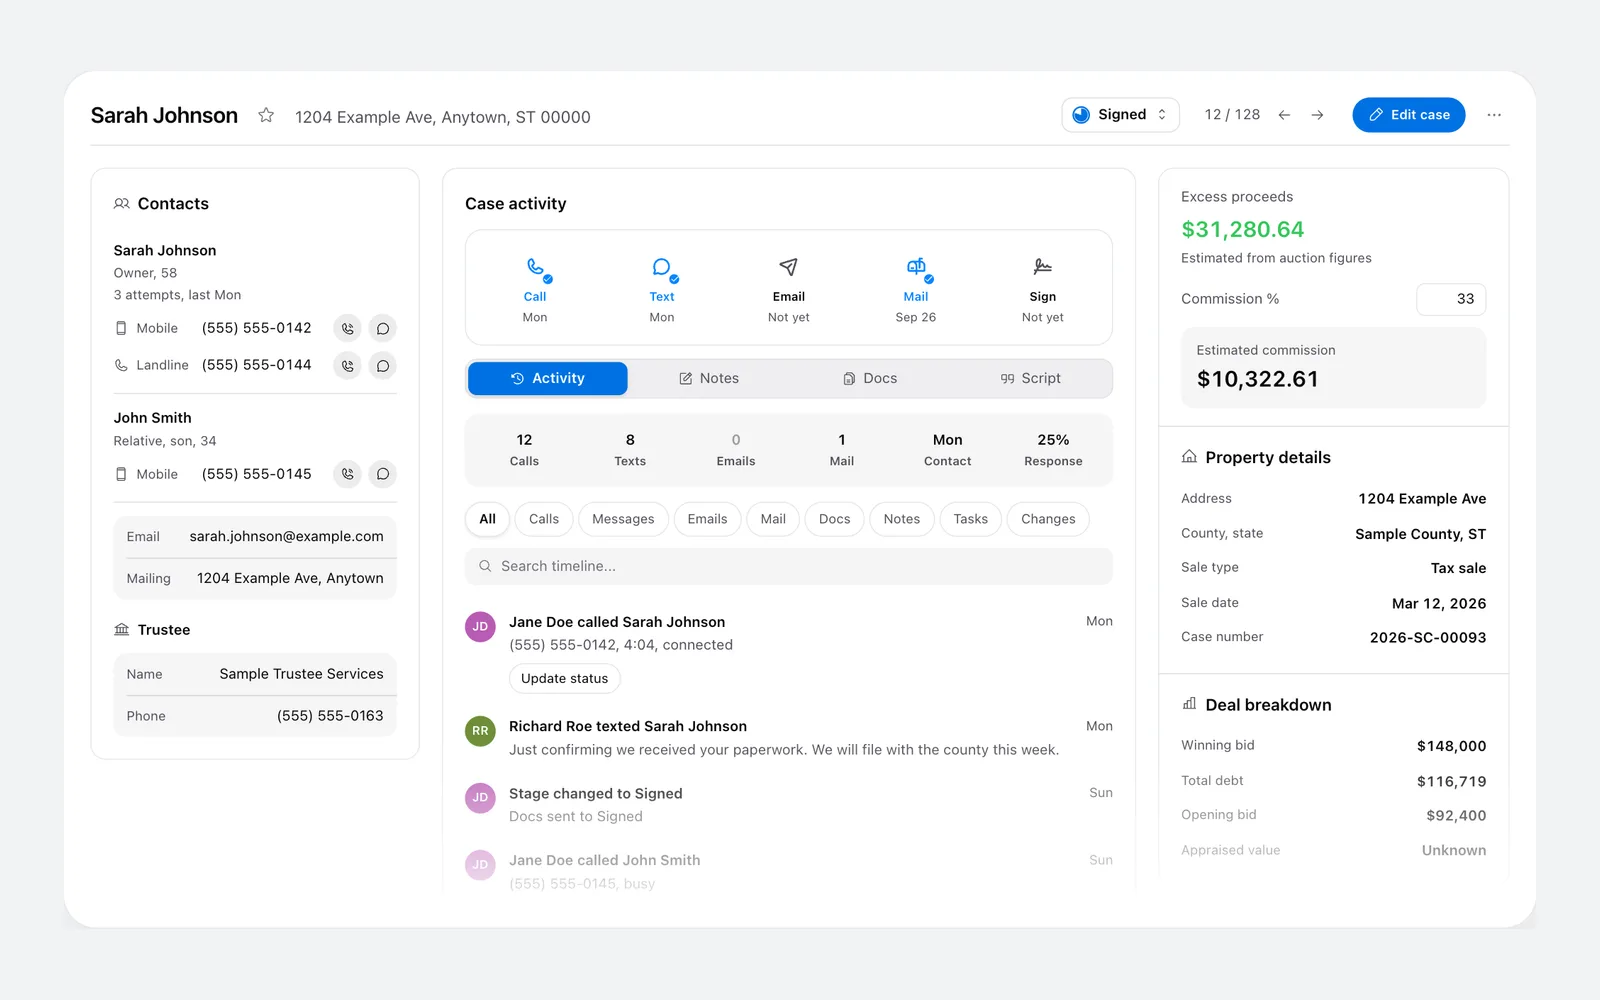Click the case number 2026-SC-00093
Viewport: 1600px width, 1000px height.
pyautogui.click(x=1428, y=638)
